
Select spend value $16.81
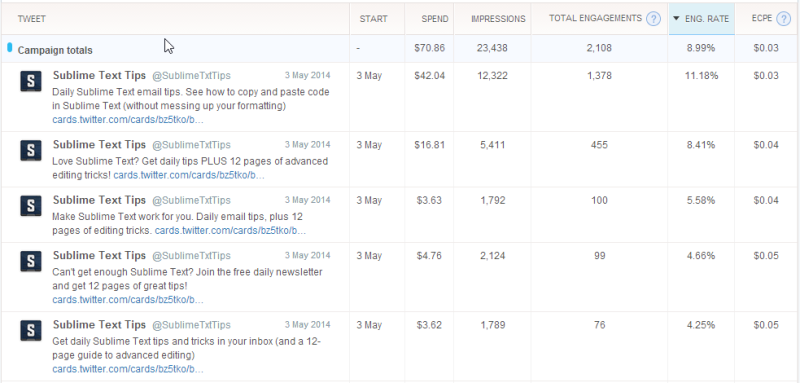point(430,145)
